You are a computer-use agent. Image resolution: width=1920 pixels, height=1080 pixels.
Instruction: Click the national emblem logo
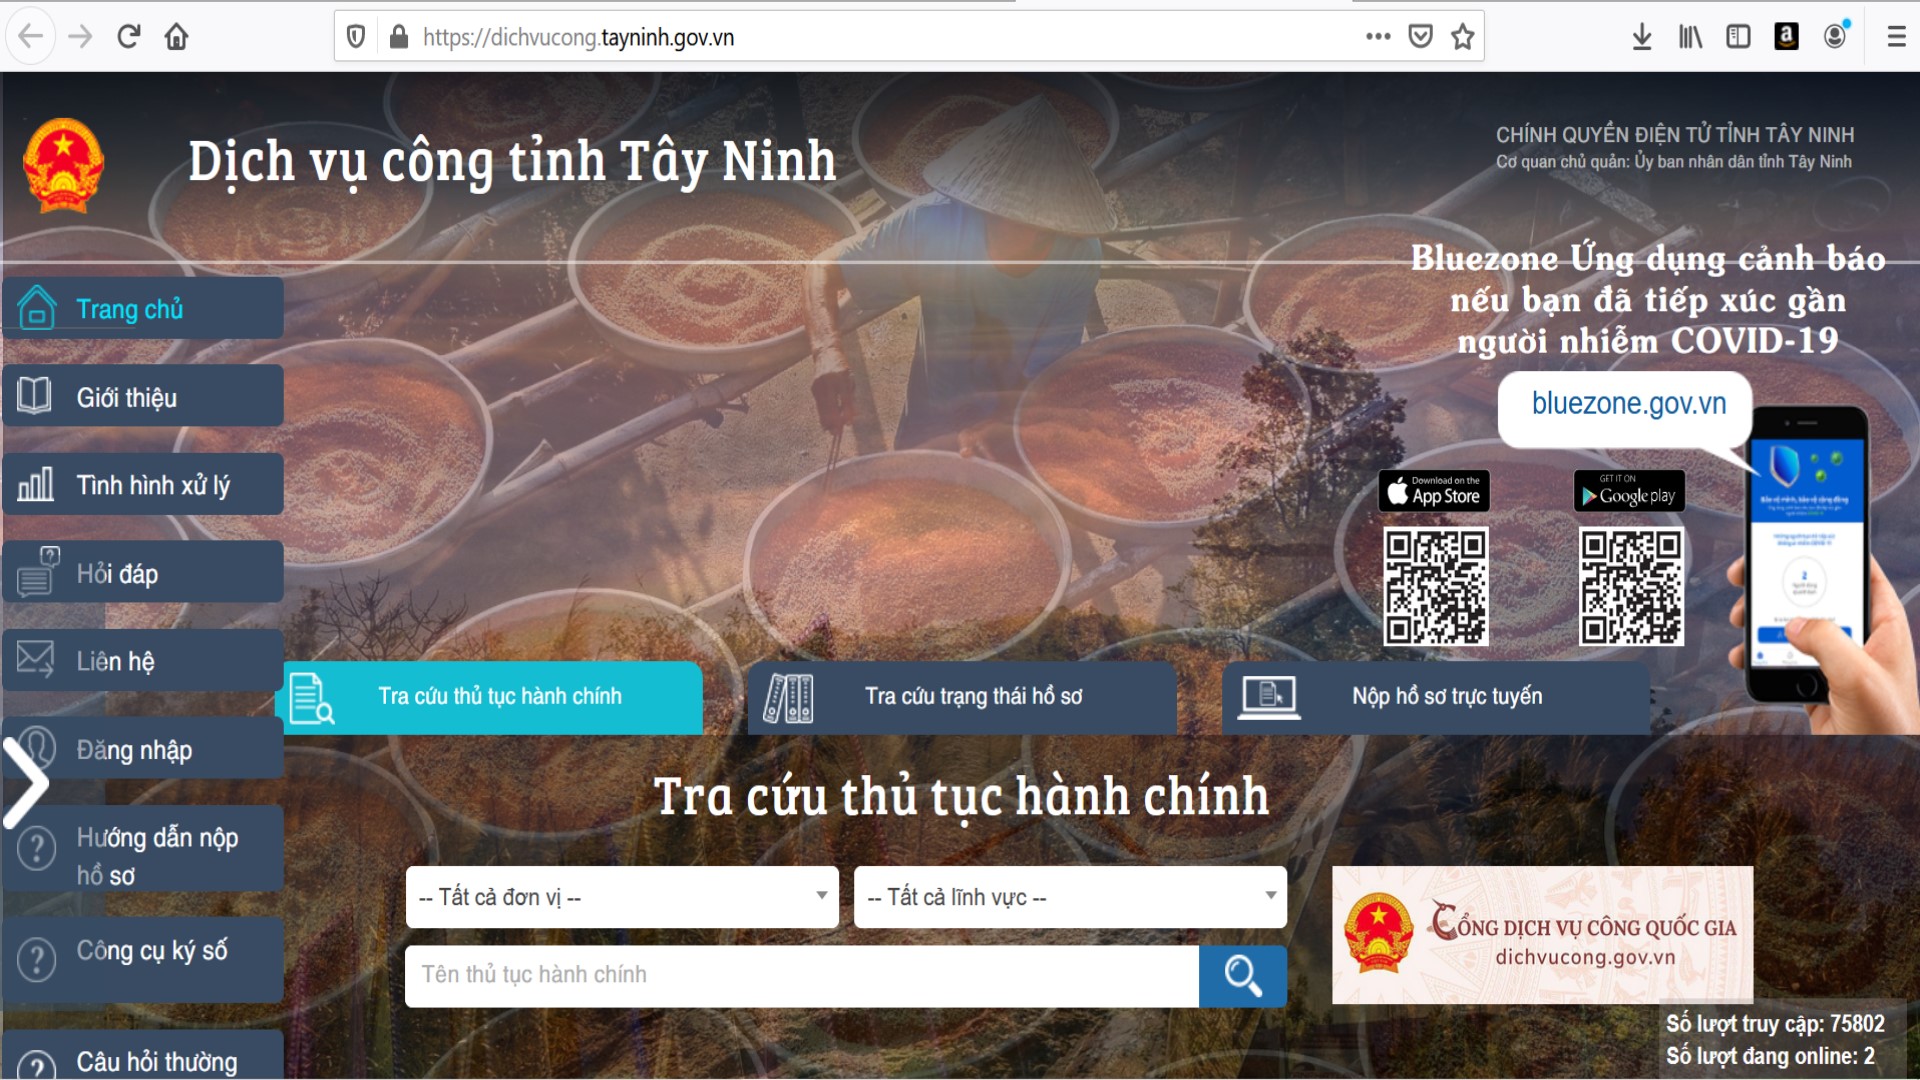pos(63,165)
